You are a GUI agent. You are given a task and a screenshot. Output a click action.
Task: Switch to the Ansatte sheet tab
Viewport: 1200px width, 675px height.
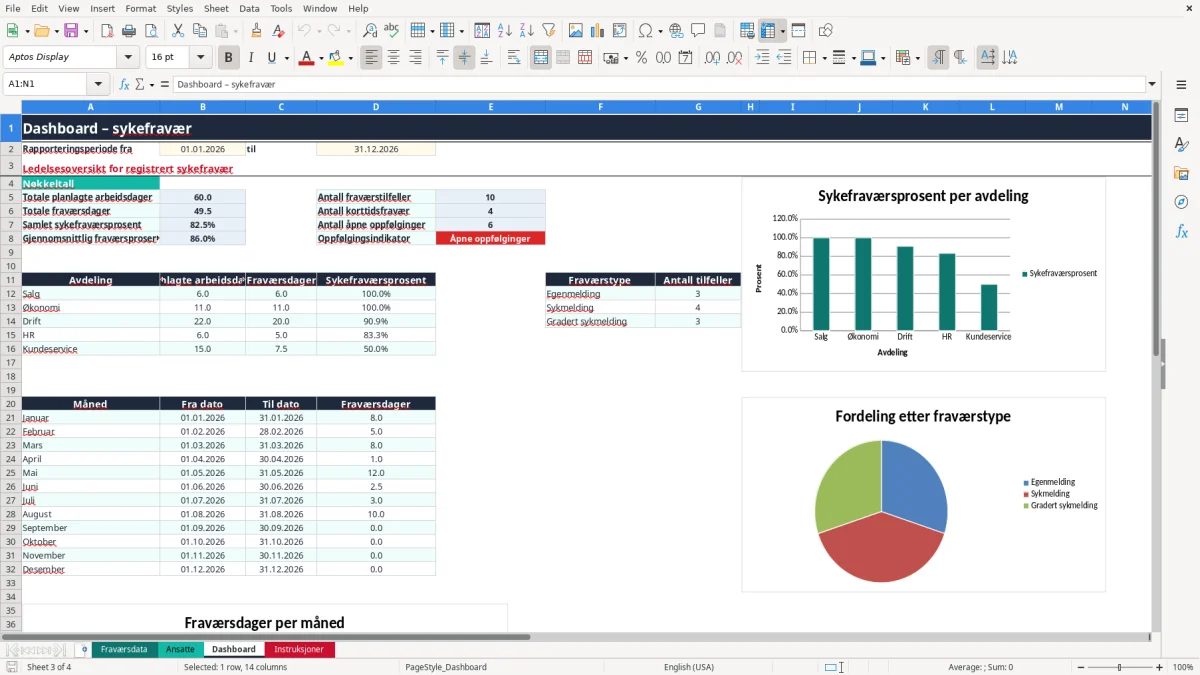(180, 649)
